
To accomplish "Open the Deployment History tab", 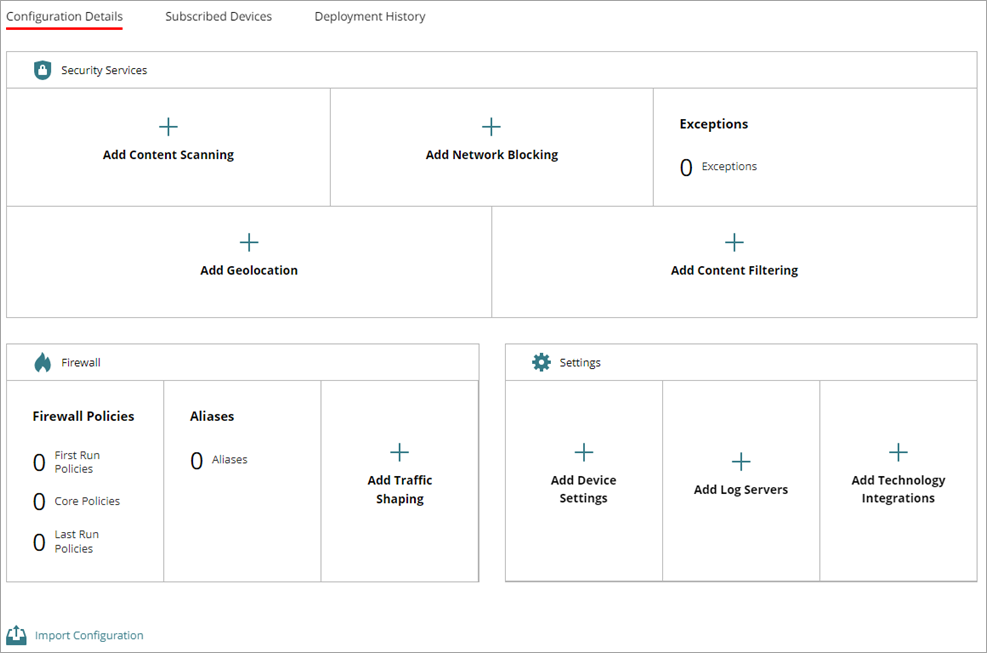I will pyautogui.click(x=369, y=16).
